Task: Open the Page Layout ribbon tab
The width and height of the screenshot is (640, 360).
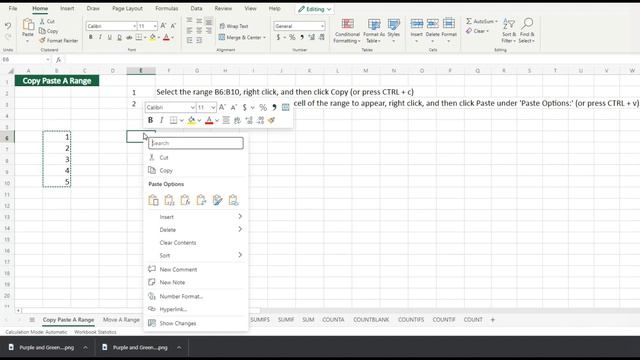Action: click(127, 9)
